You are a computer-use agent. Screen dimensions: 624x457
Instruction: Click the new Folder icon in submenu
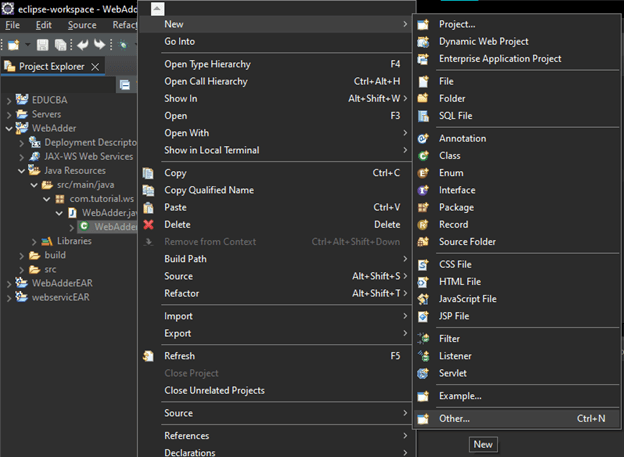(x=423, y=98)
